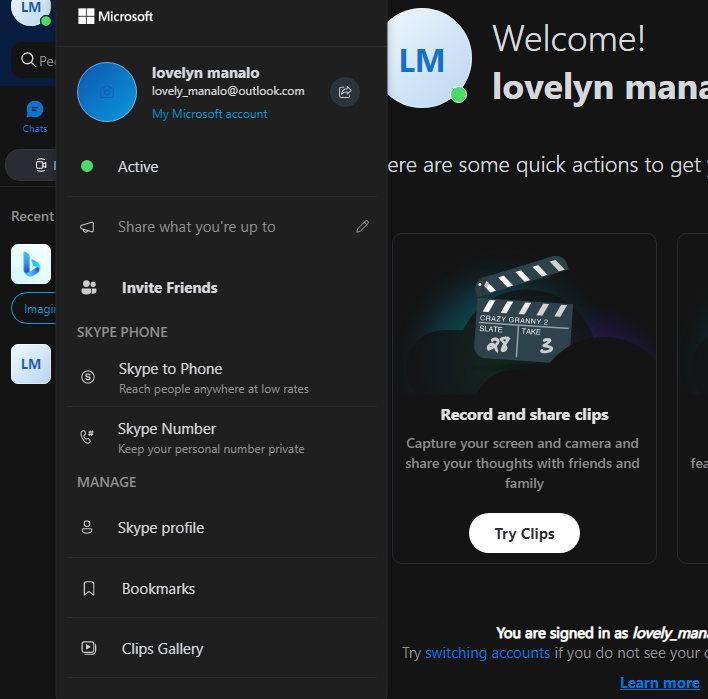This screenshot has height=699, width=708.
Task: Click the megaphone mood icon
Action: [x=88, y=227]
